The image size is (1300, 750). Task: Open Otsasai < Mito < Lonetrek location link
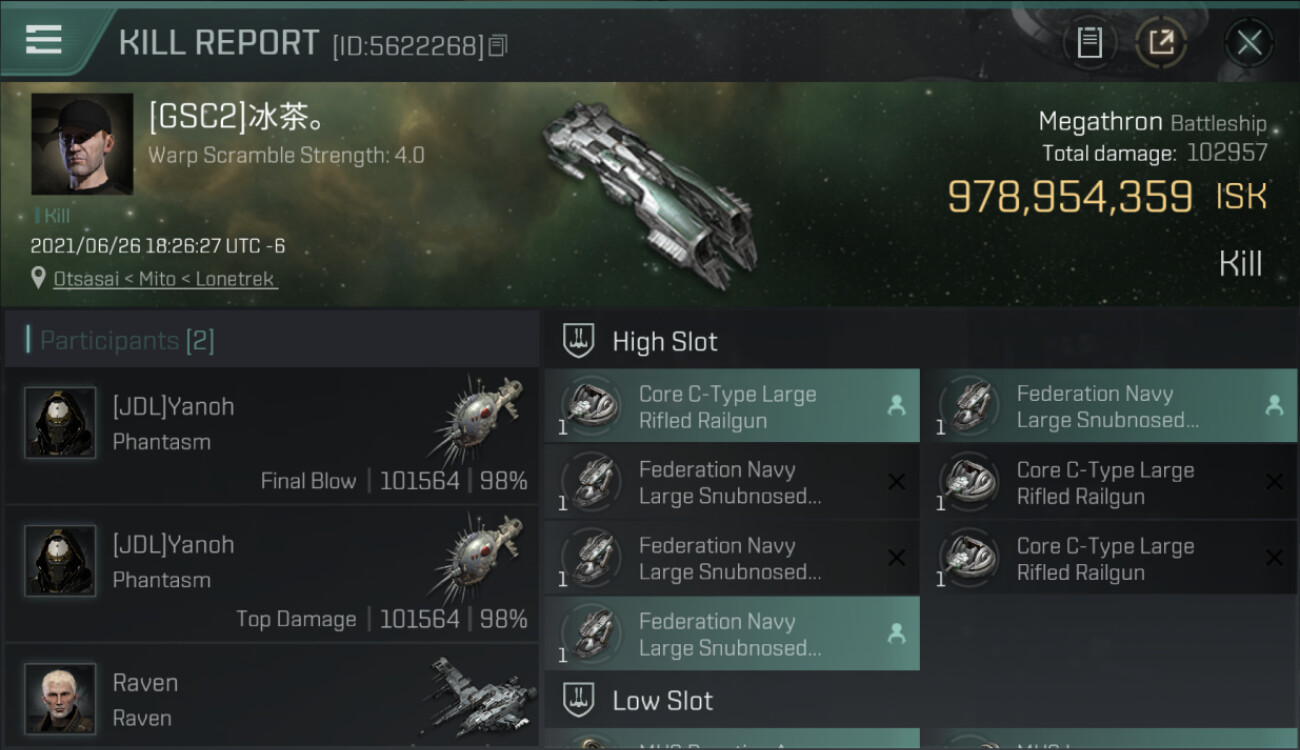pyautogui.click(x=165, y=279)
